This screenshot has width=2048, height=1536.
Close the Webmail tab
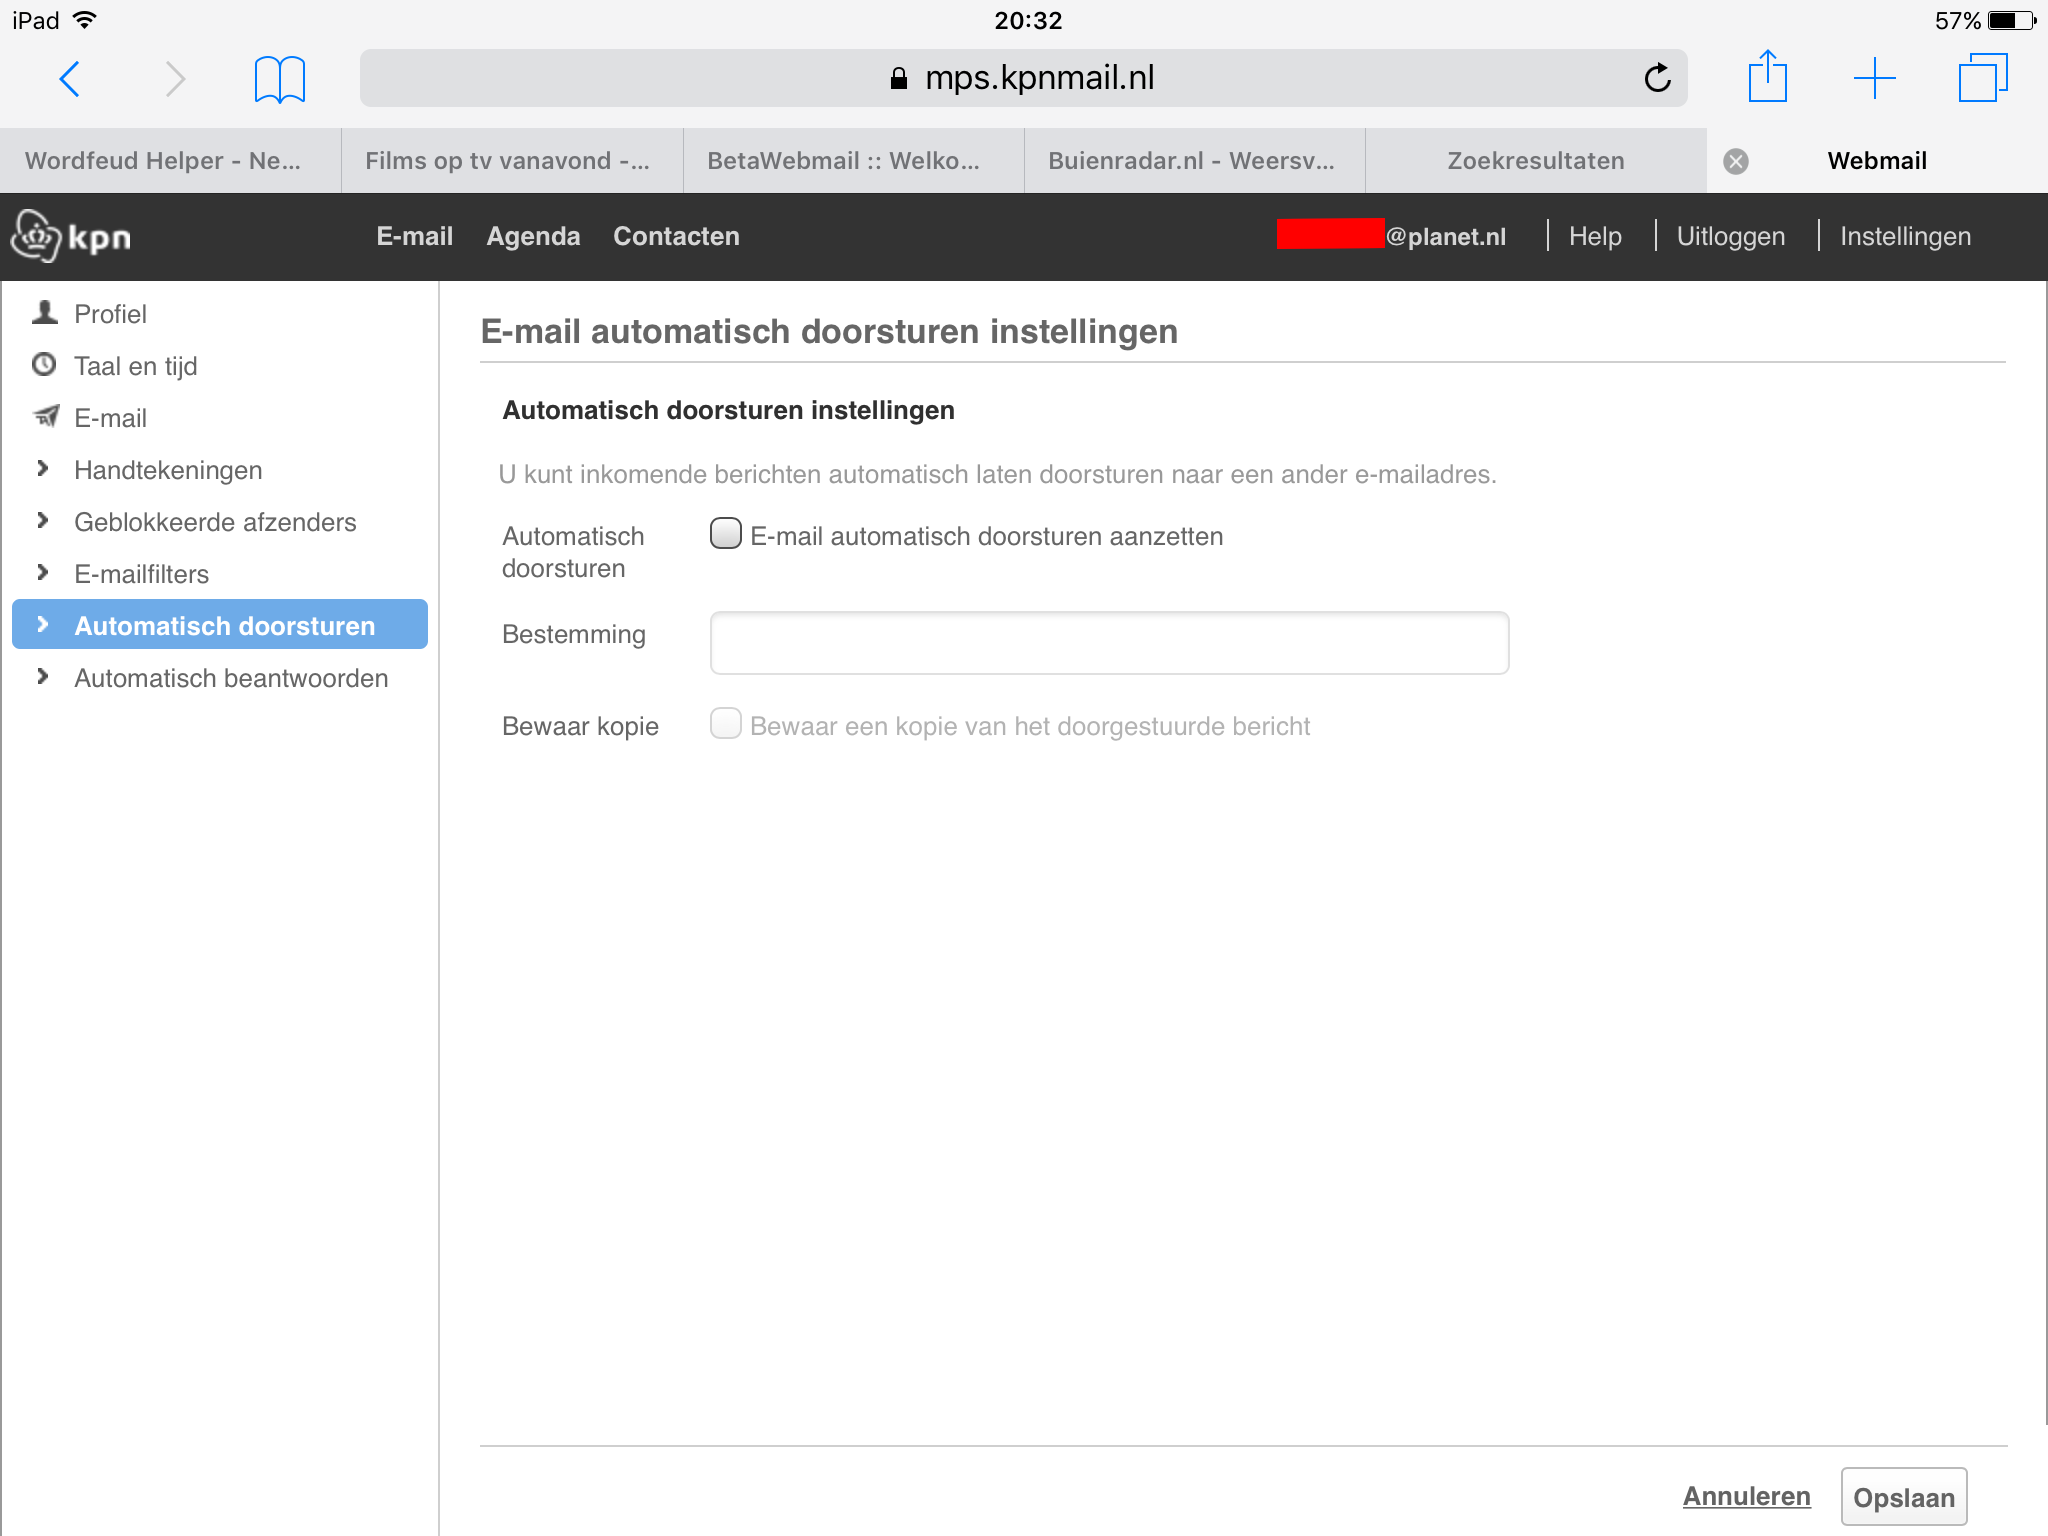pos(1736,161)
